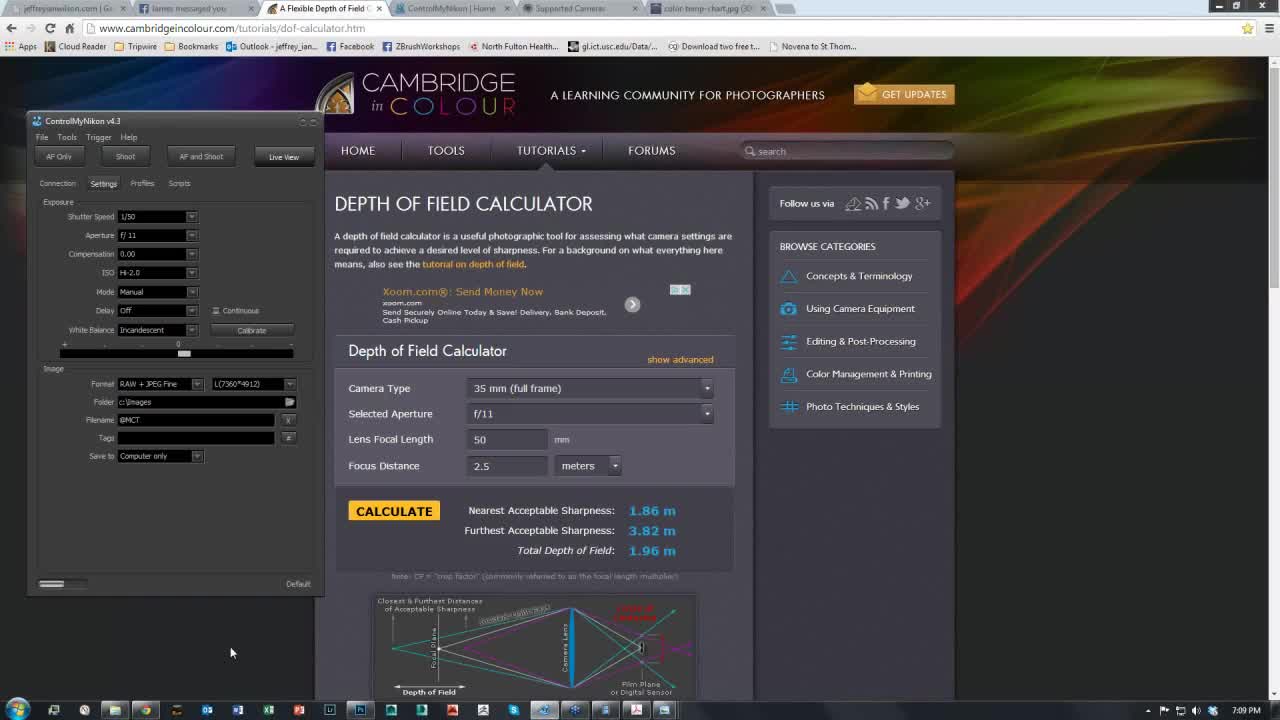Image resolution: width=1280 pixels, height=720 pixels.
Task: Click the exposure meter slider handle
Action: pyautogui.click(x=184, y=353)
